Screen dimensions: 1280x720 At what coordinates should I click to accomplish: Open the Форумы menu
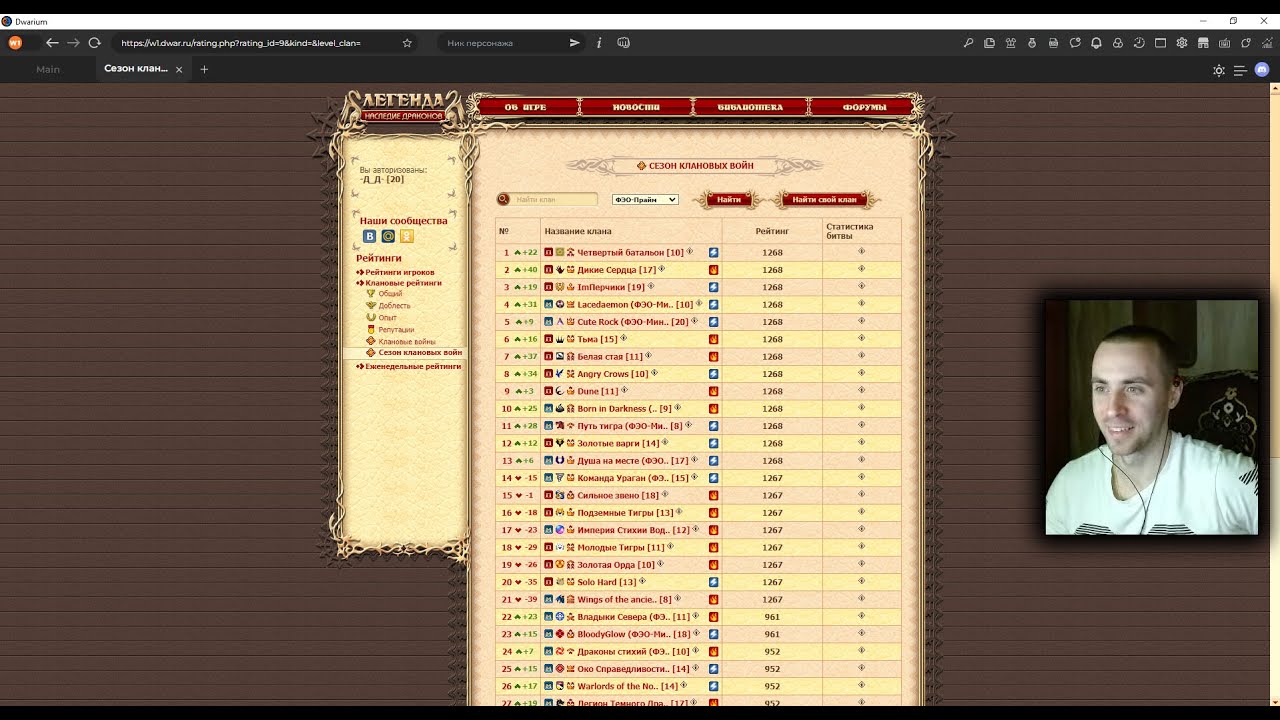tap(865, 107)
